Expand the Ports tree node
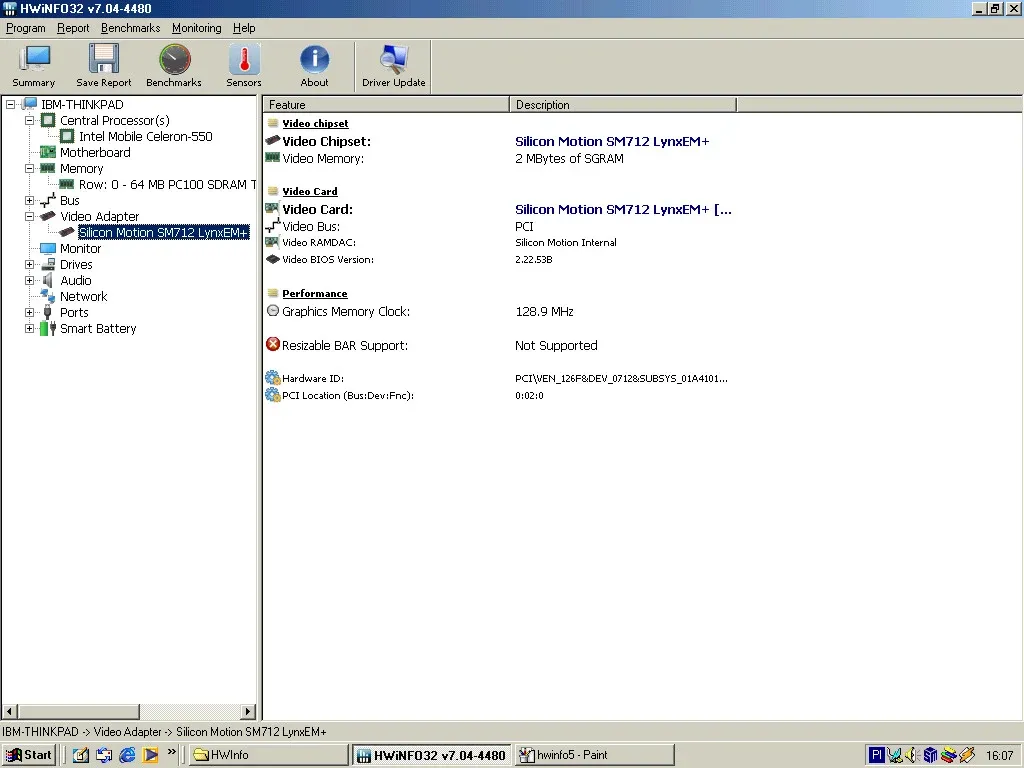The image size is (1024, 768). pos(29,313)
